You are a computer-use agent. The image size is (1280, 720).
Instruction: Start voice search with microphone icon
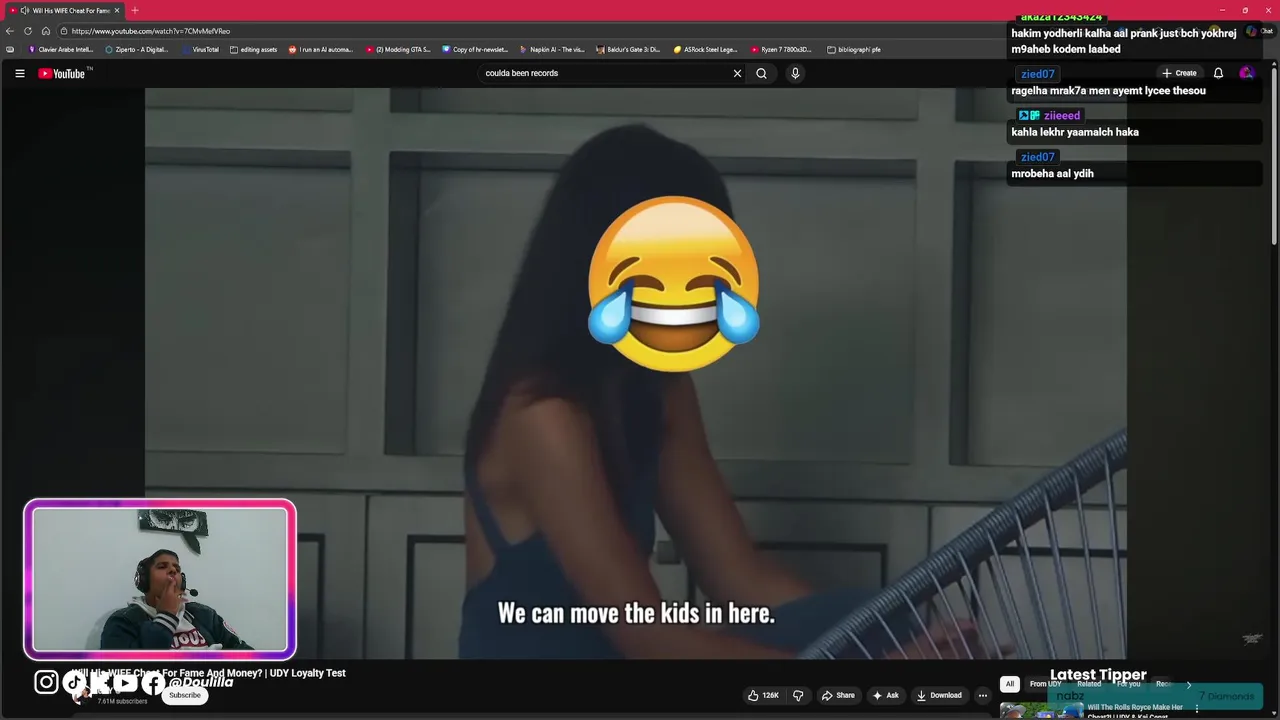795,73
